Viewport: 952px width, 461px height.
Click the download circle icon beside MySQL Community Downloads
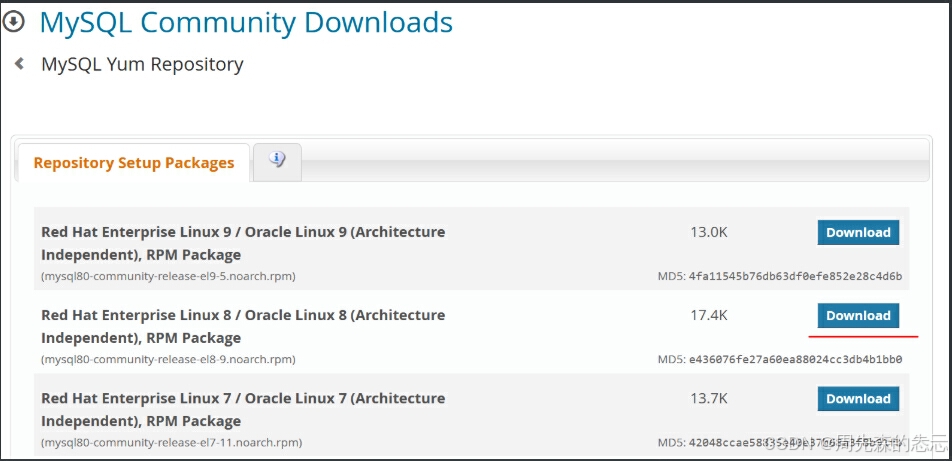[14, 22]
